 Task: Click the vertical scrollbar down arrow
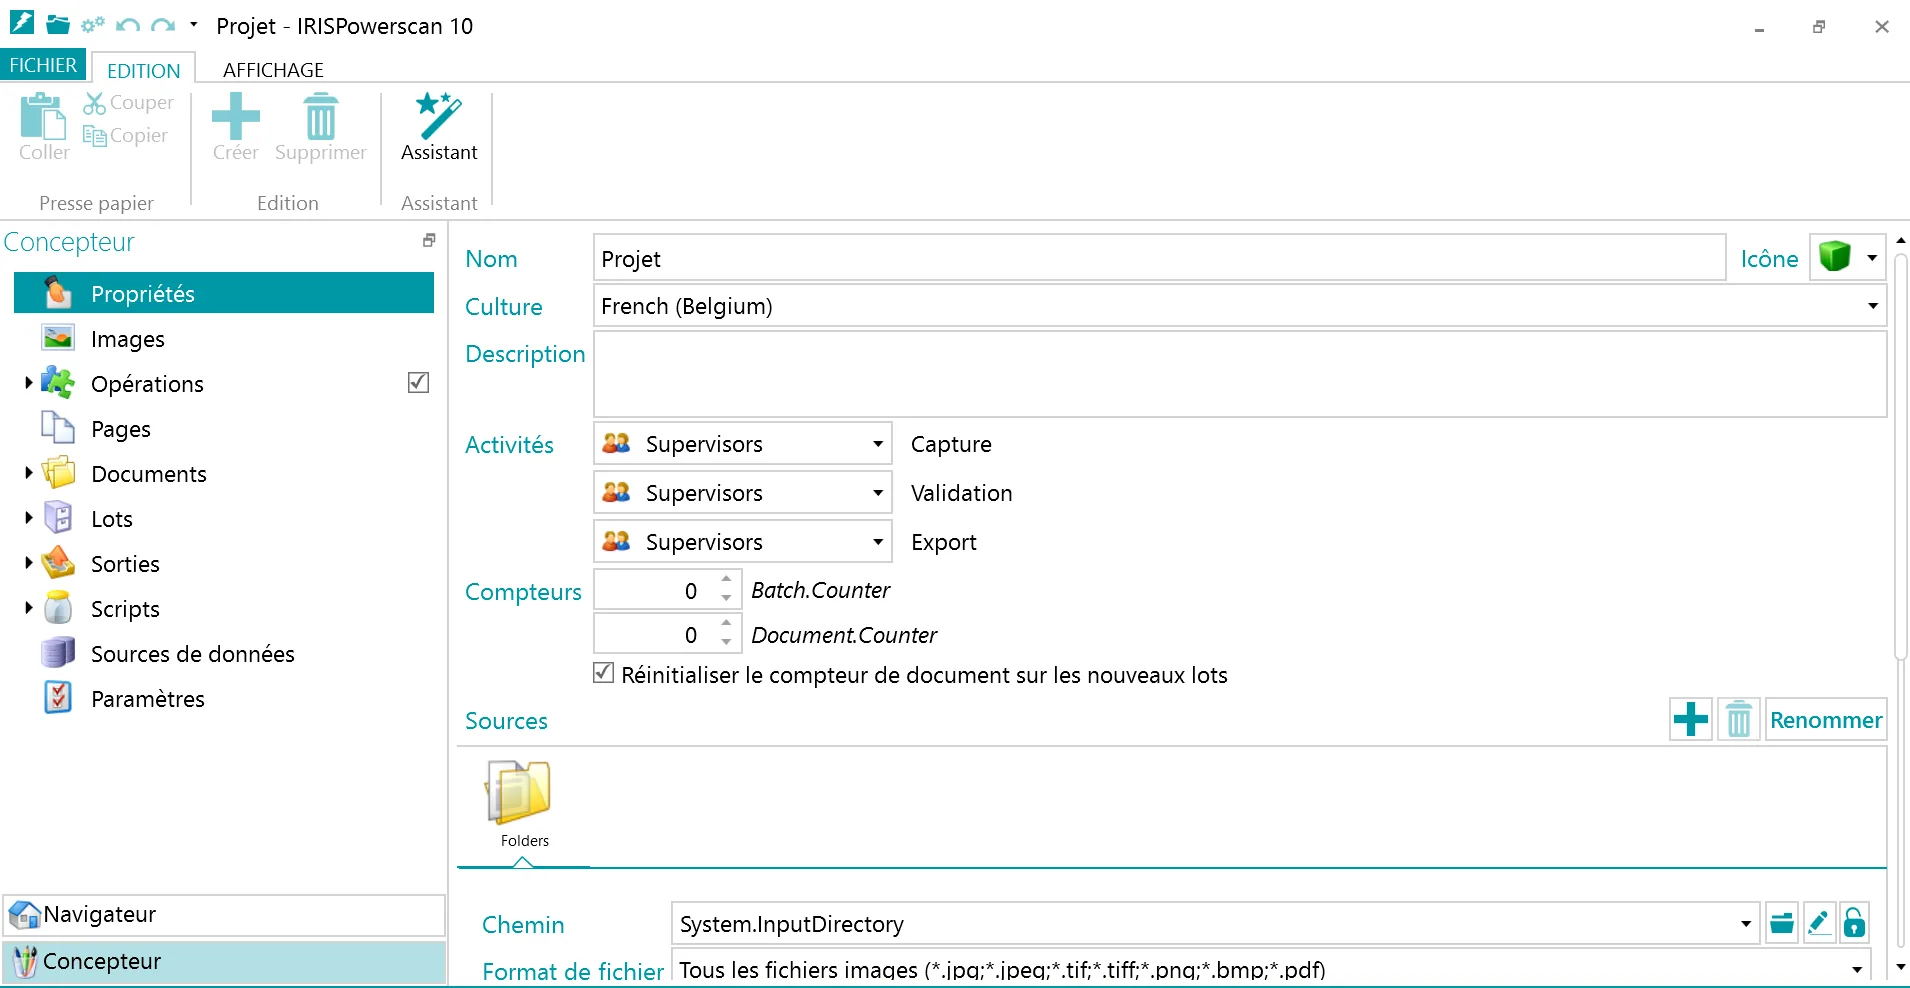(x=1901, y=967)
